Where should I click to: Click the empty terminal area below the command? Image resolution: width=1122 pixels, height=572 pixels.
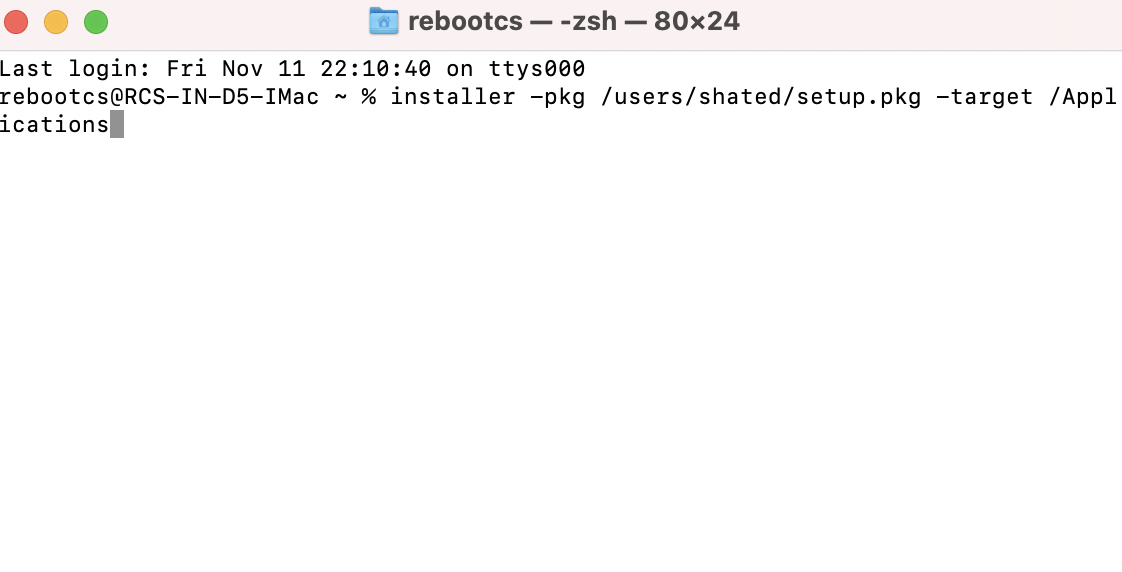tap(561, 354)
